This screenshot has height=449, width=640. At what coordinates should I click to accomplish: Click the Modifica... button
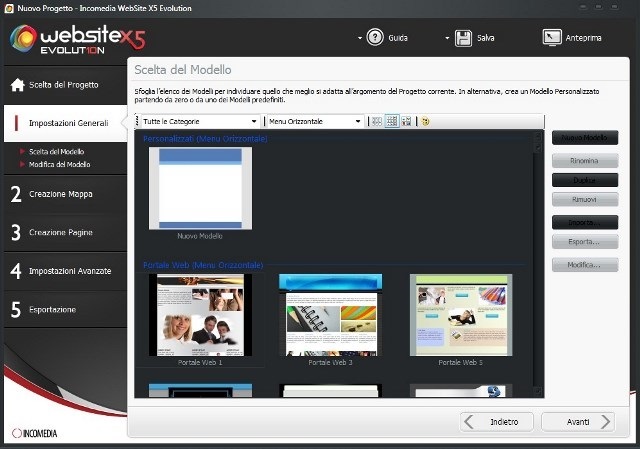pos(585,265)
